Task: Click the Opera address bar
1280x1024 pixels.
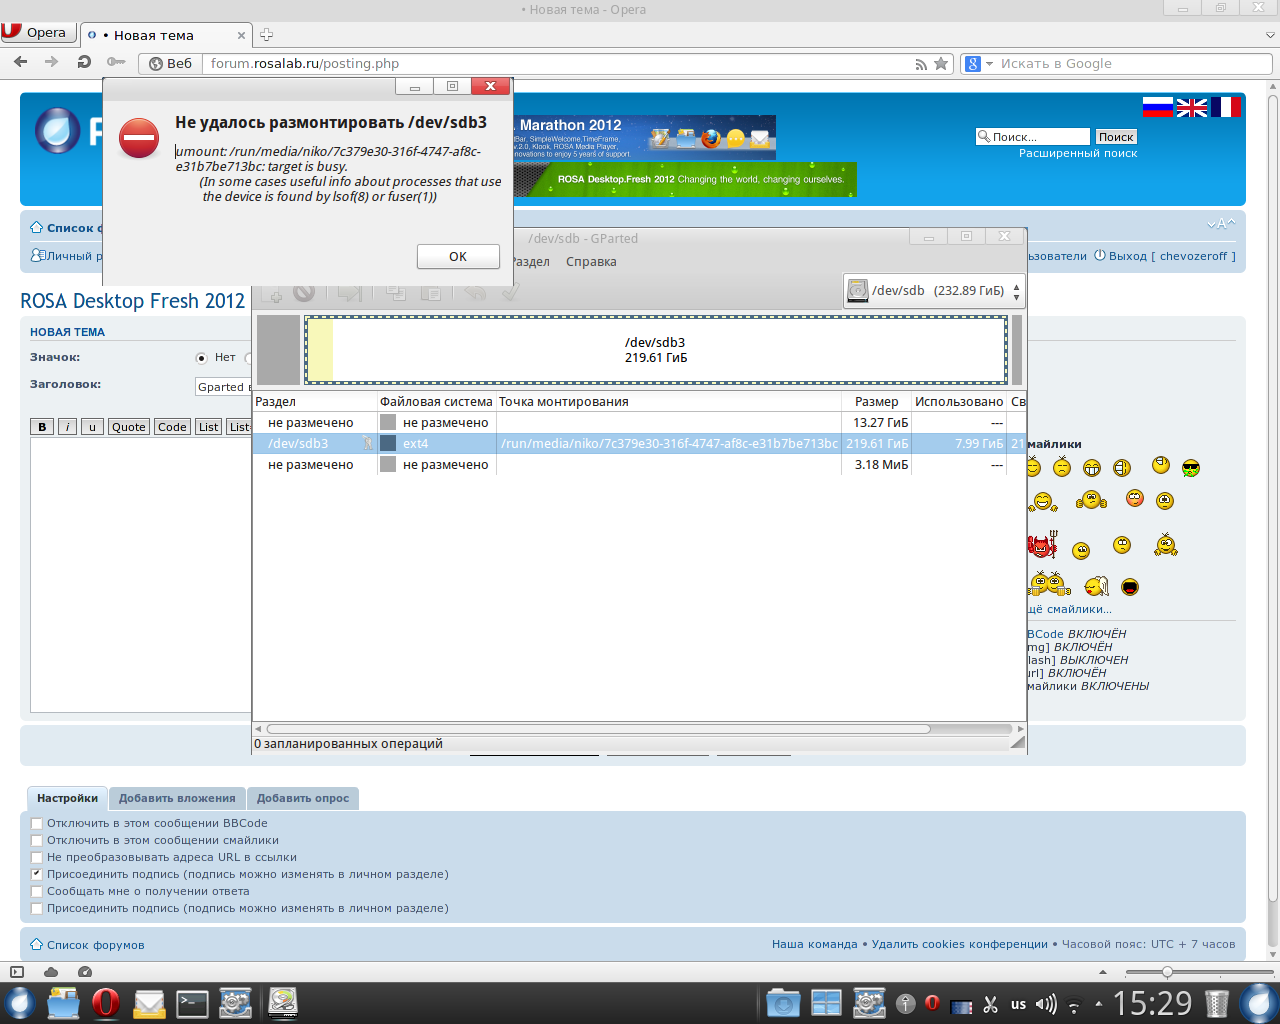Action: (555, 64)
